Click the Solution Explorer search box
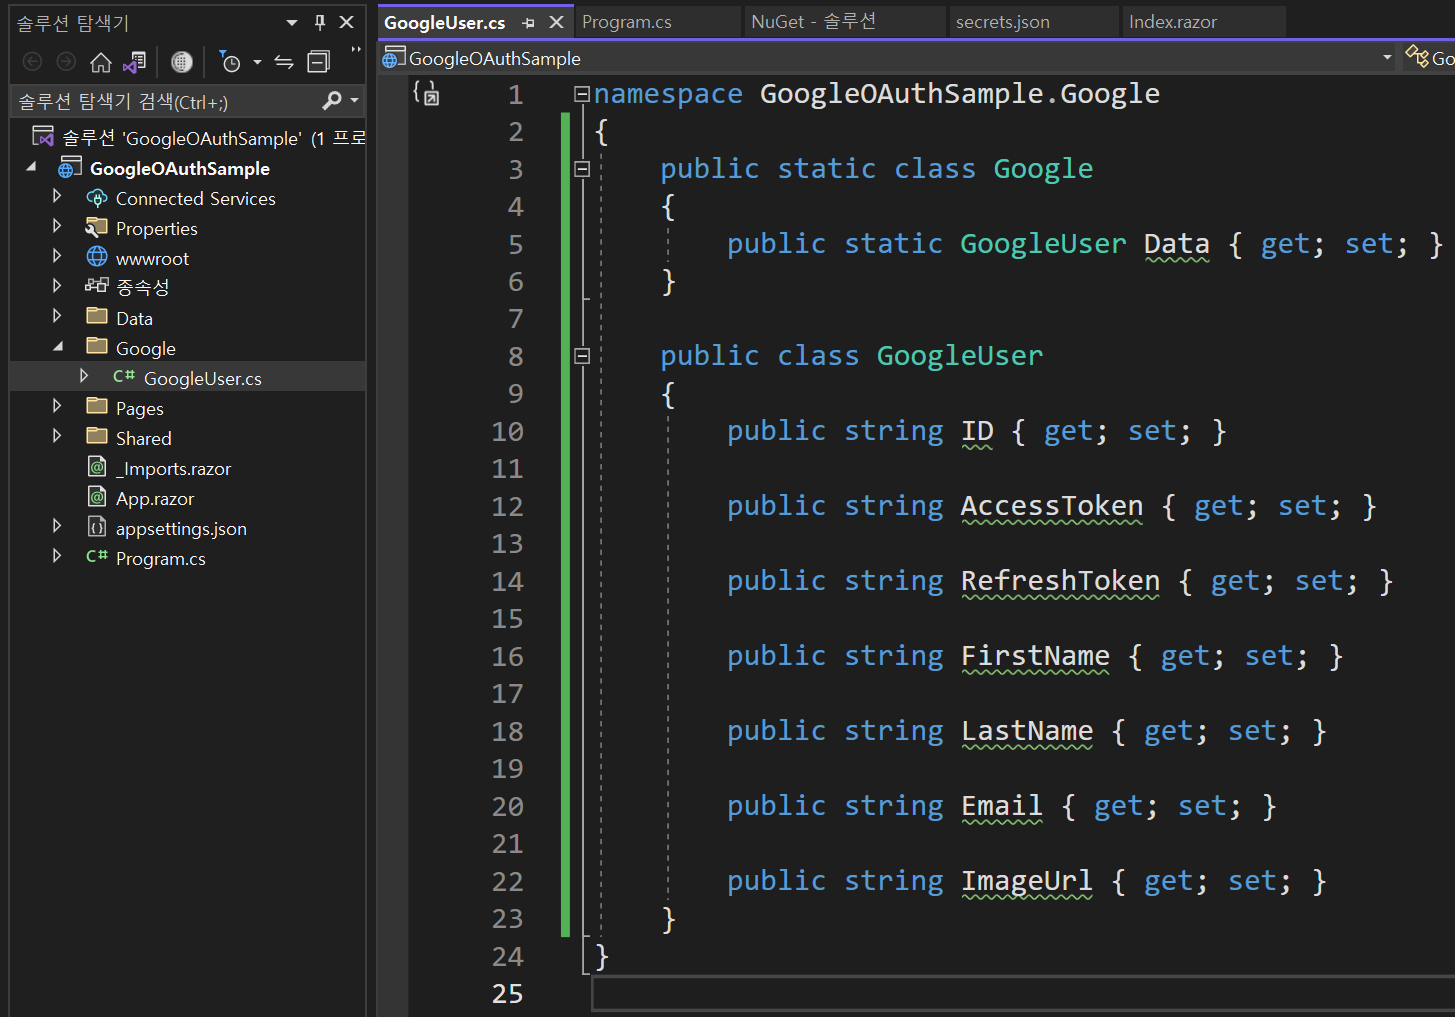Viewport: 1455px width, 1017px height. point(165,101)
